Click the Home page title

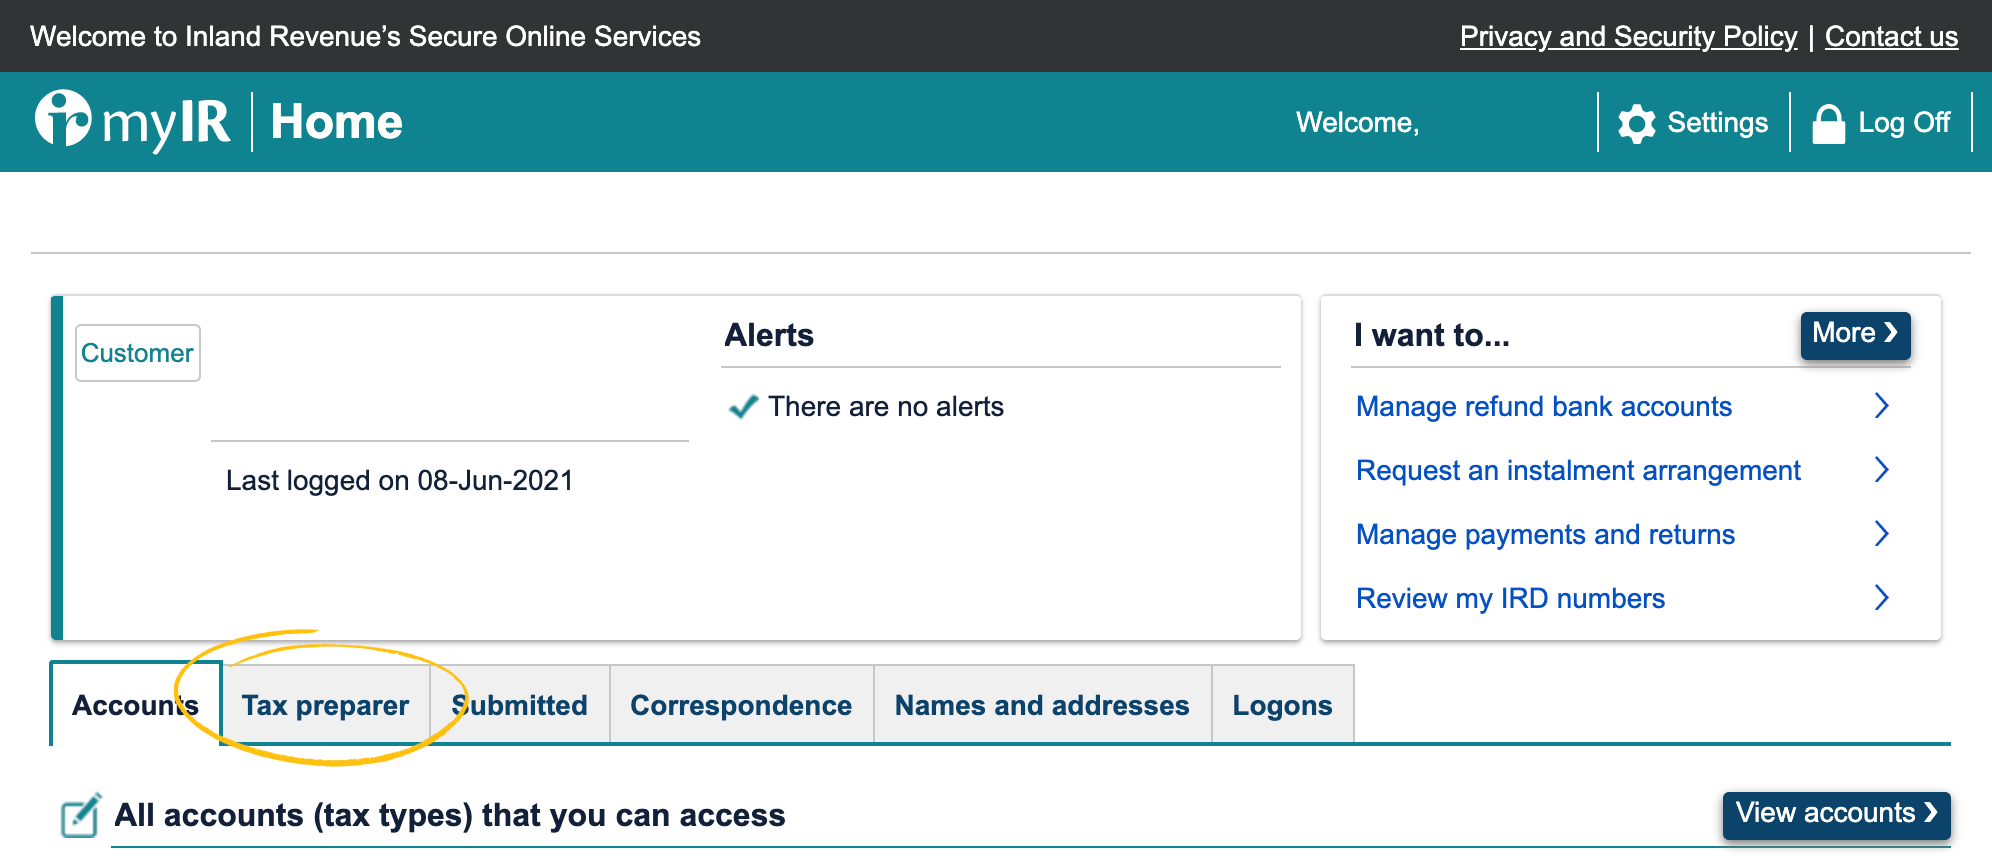(337, 122)
